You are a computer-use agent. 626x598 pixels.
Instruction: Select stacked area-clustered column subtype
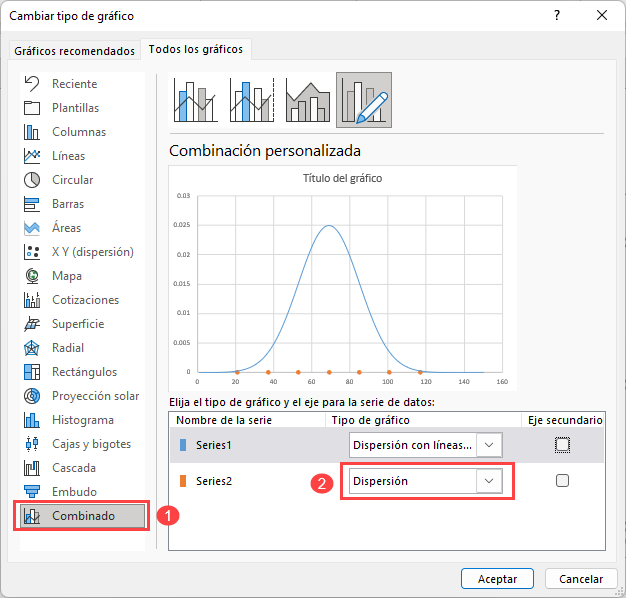tap(308, 100)
